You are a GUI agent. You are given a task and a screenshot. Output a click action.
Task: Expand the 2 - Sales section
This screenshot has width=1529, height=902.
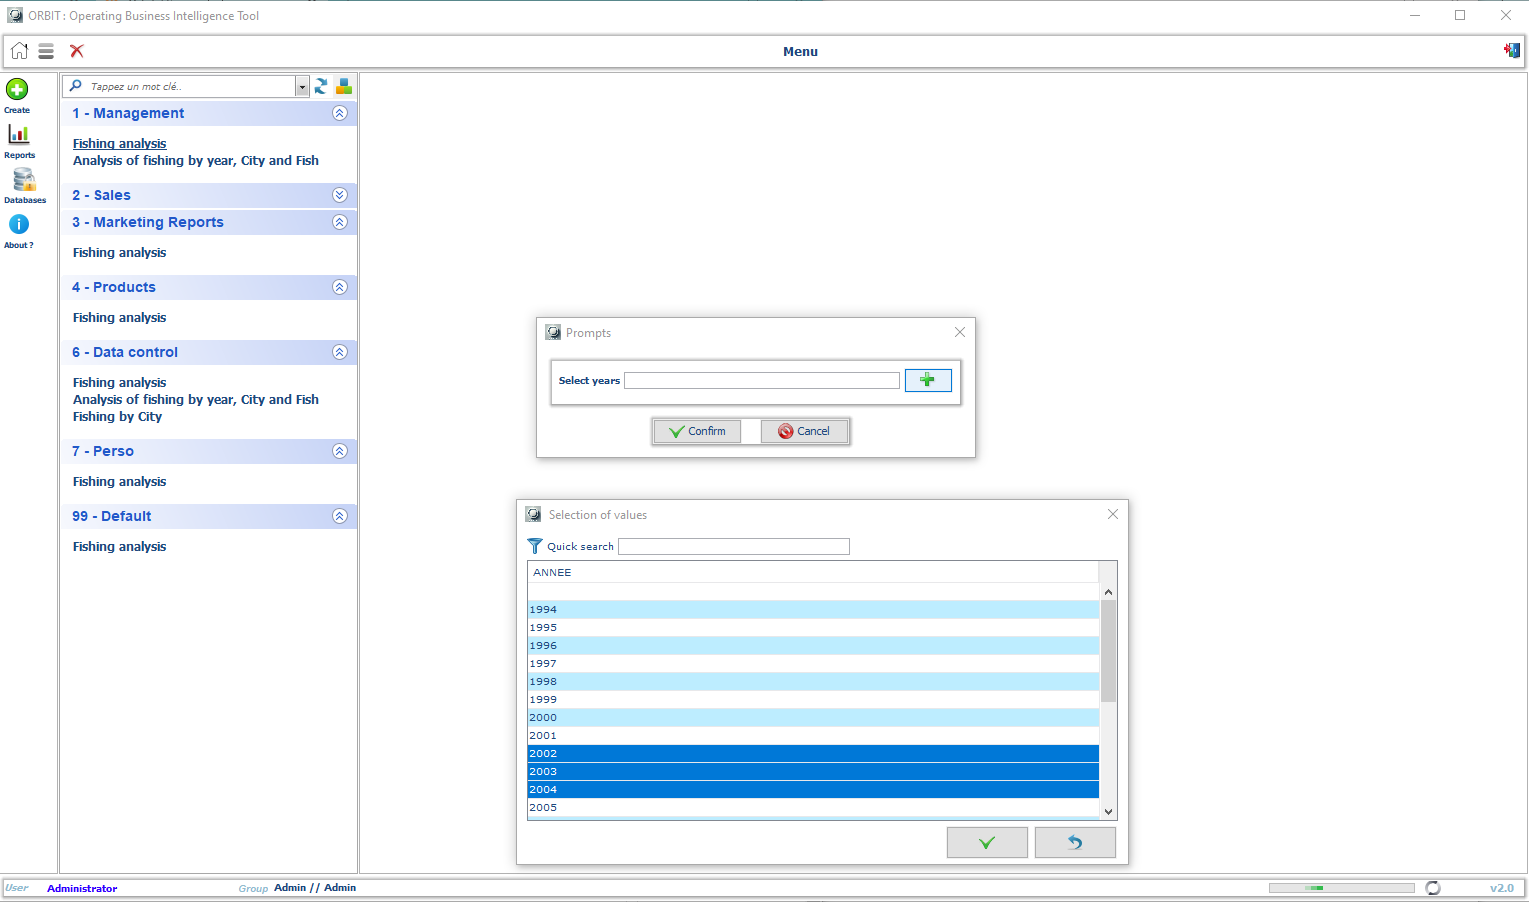(340, 195)
